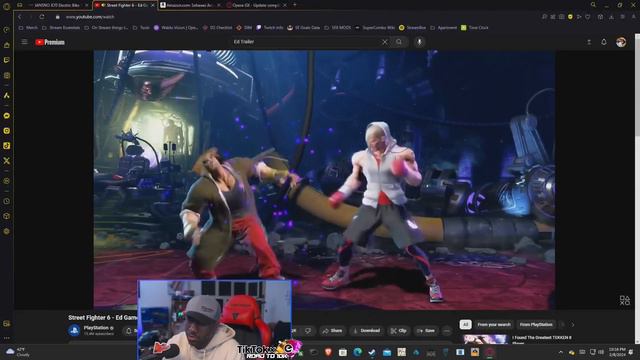This screenshot has width=640, height=360.
Task: Open Instagram in the Opera sidebar
Action: pos(7,131)
